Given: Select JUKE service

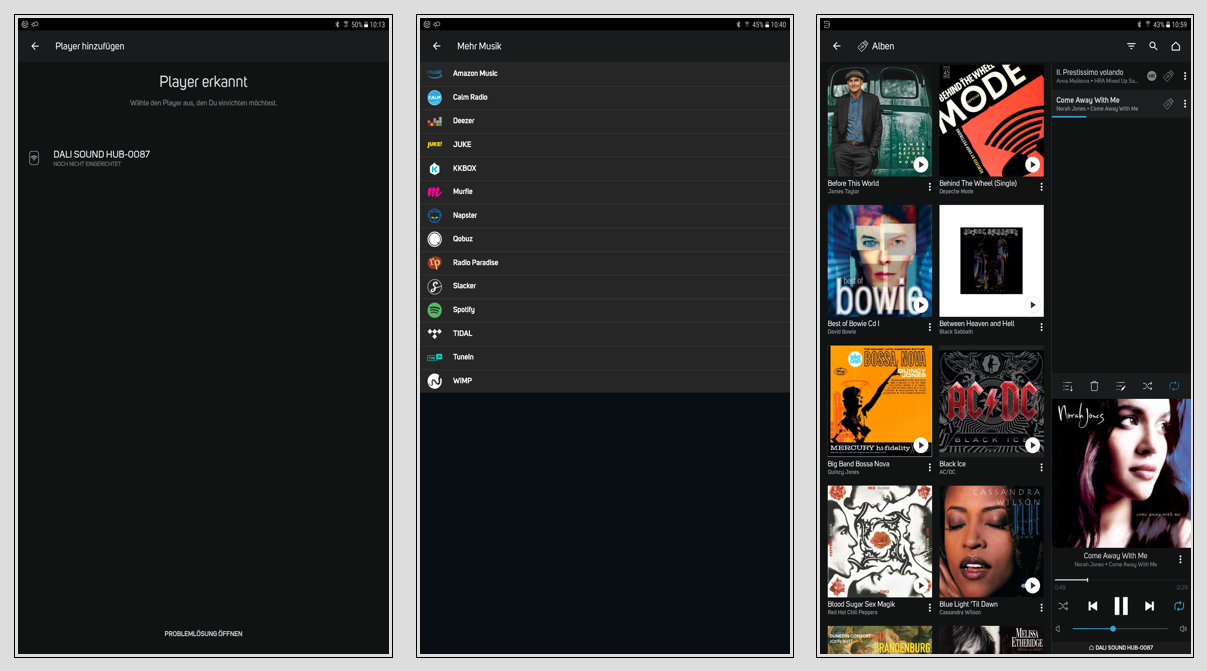Looking at the screenshot, I should point(605,144).
